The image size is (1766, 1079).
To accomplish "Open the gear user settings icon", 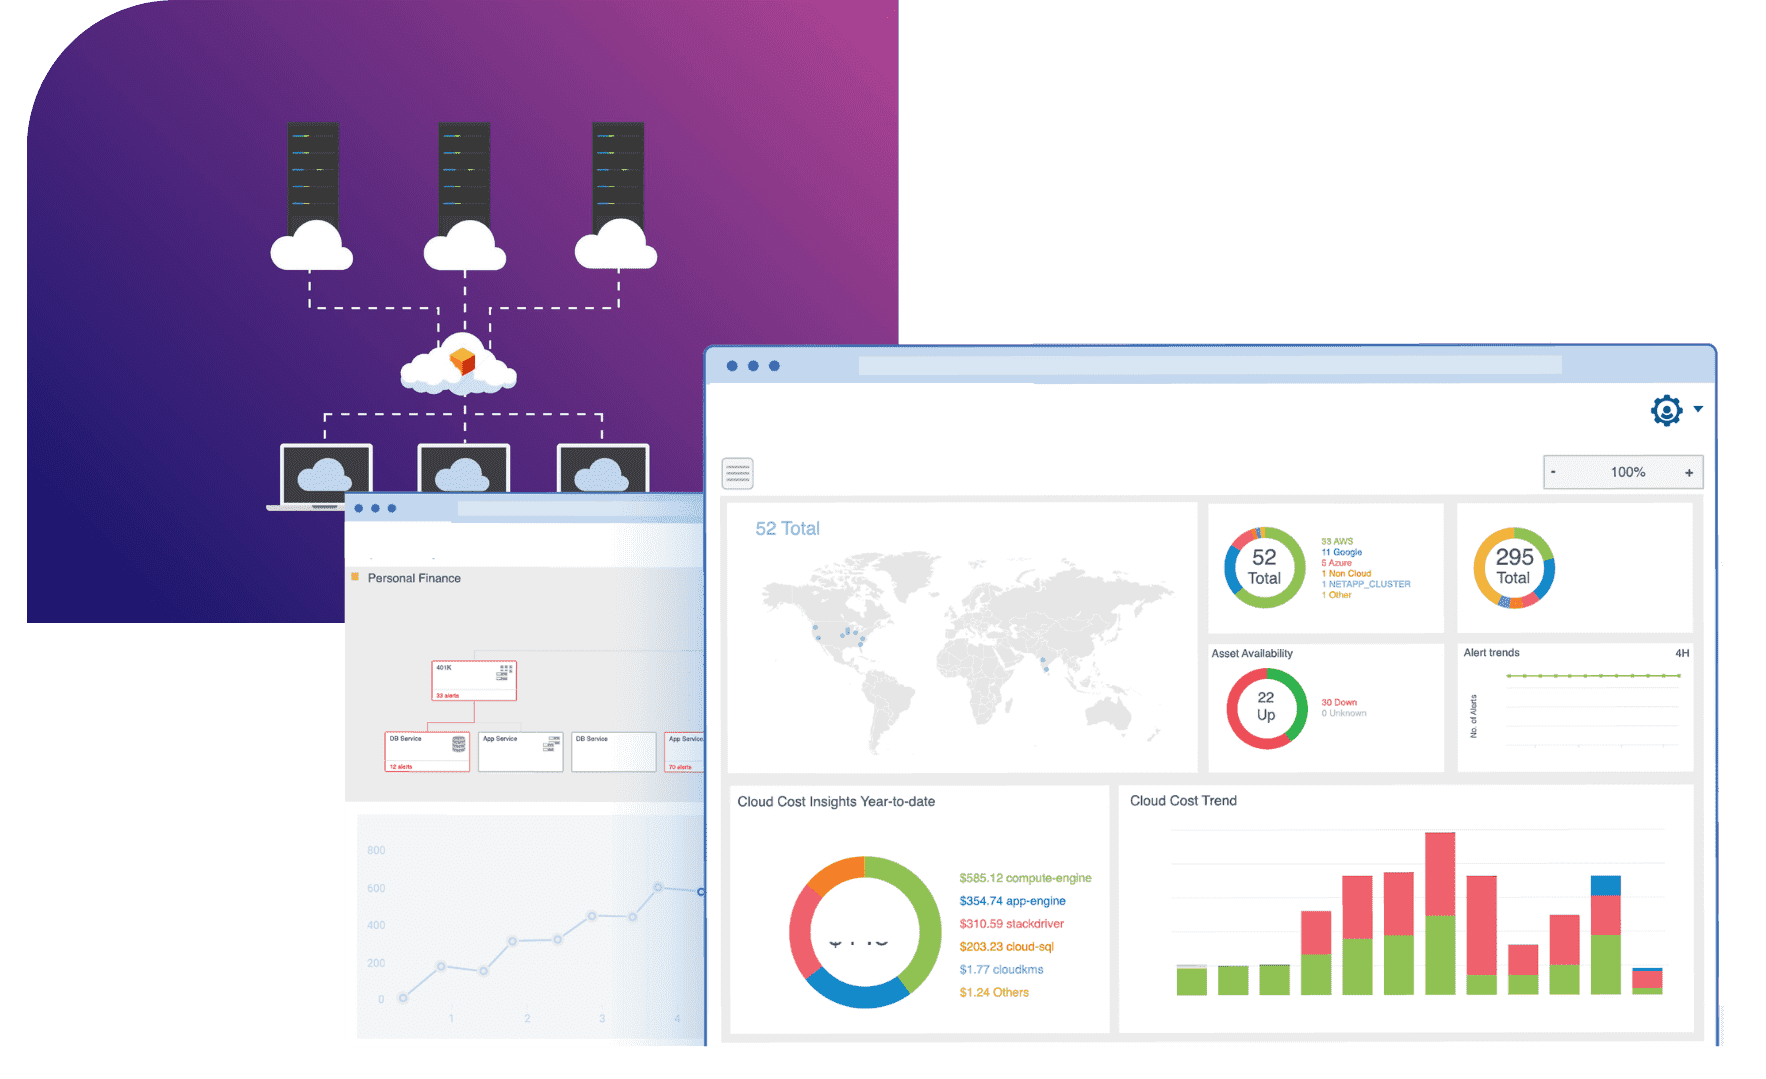I will 1666,410.
